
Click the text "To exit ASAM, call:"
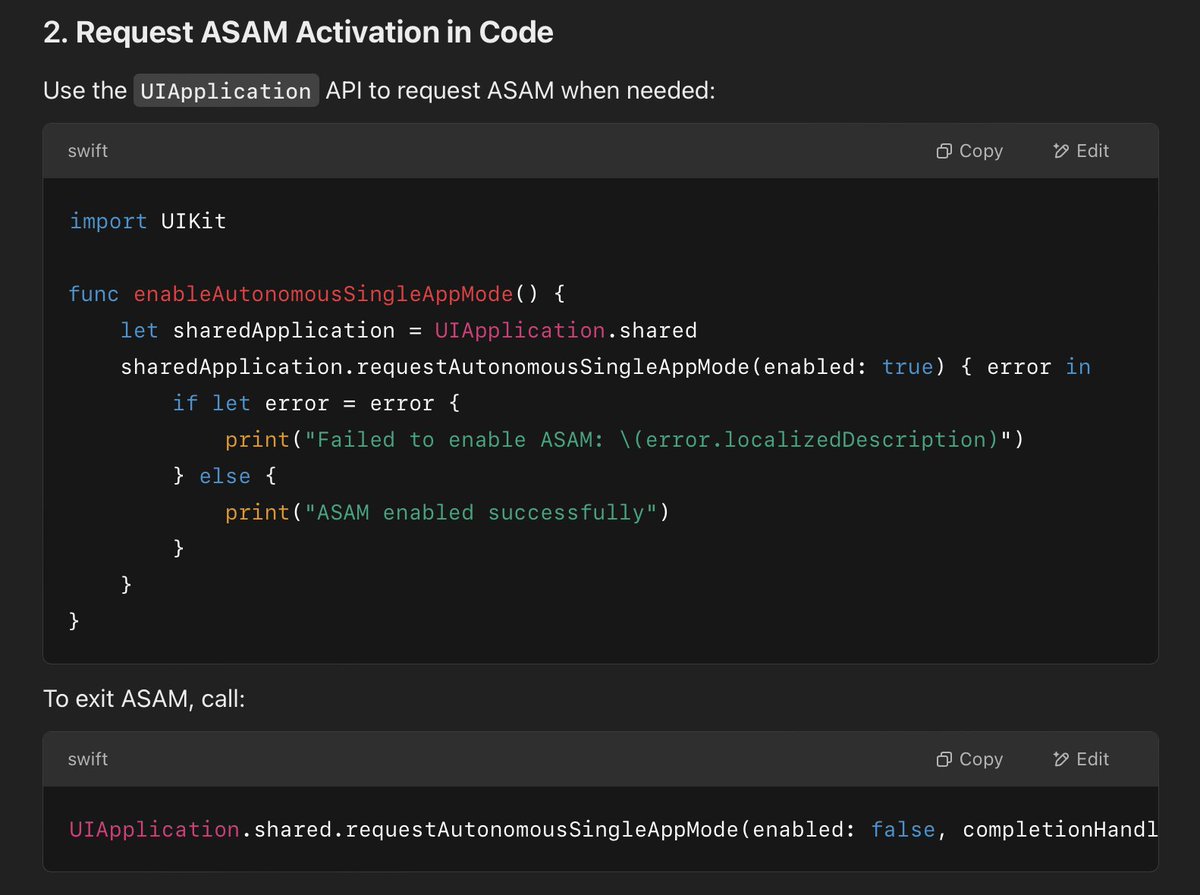[144, 698]
